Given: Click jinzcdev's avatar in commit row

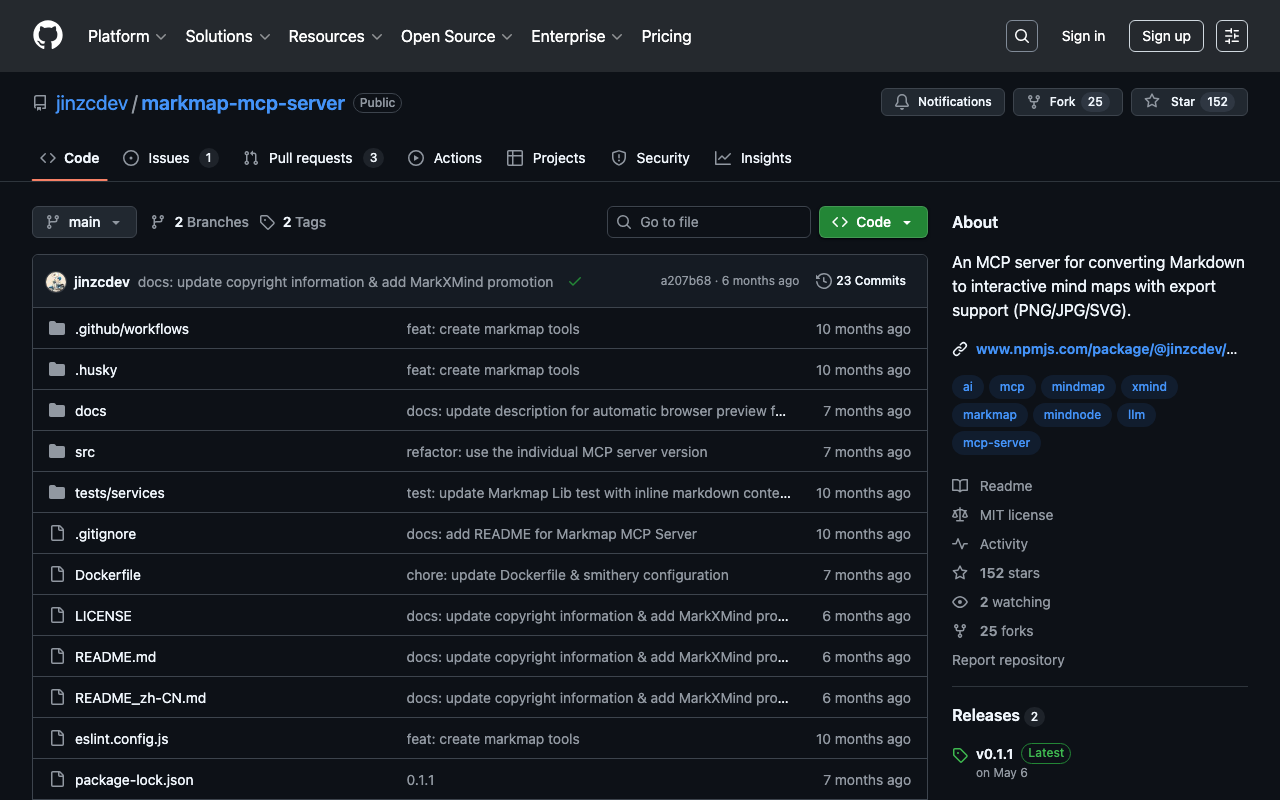Looking at the screenshot, I should 56,282.
